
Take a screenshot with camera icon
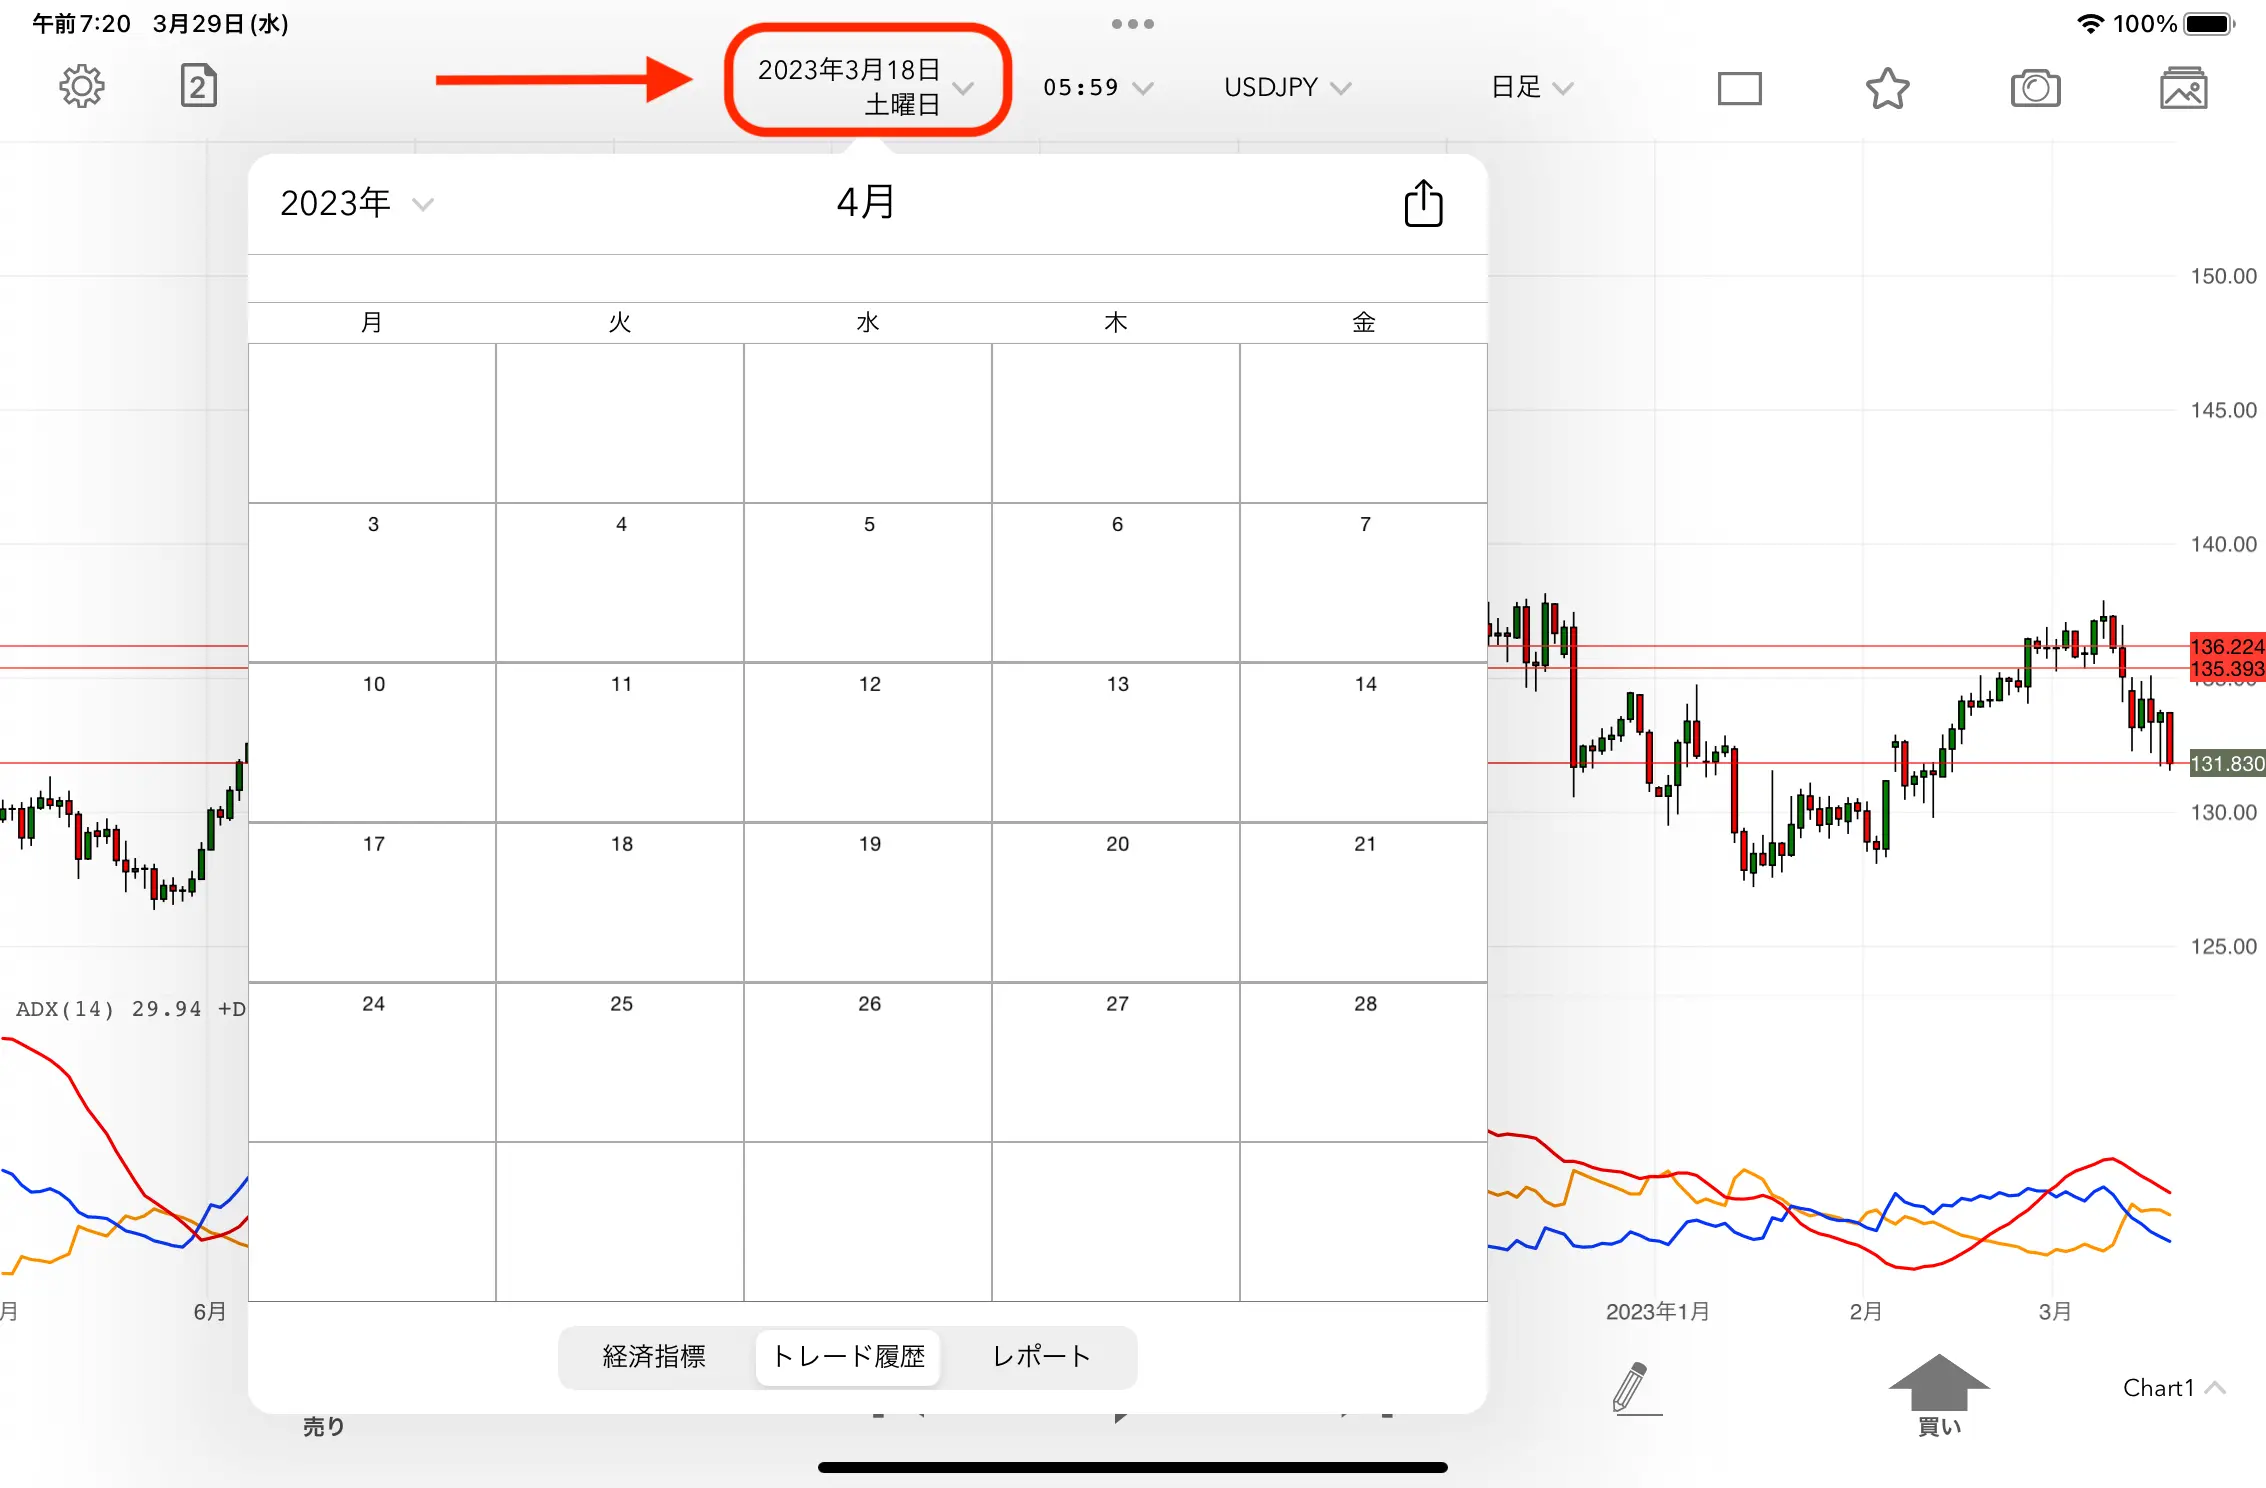(x=2036, y=88)
